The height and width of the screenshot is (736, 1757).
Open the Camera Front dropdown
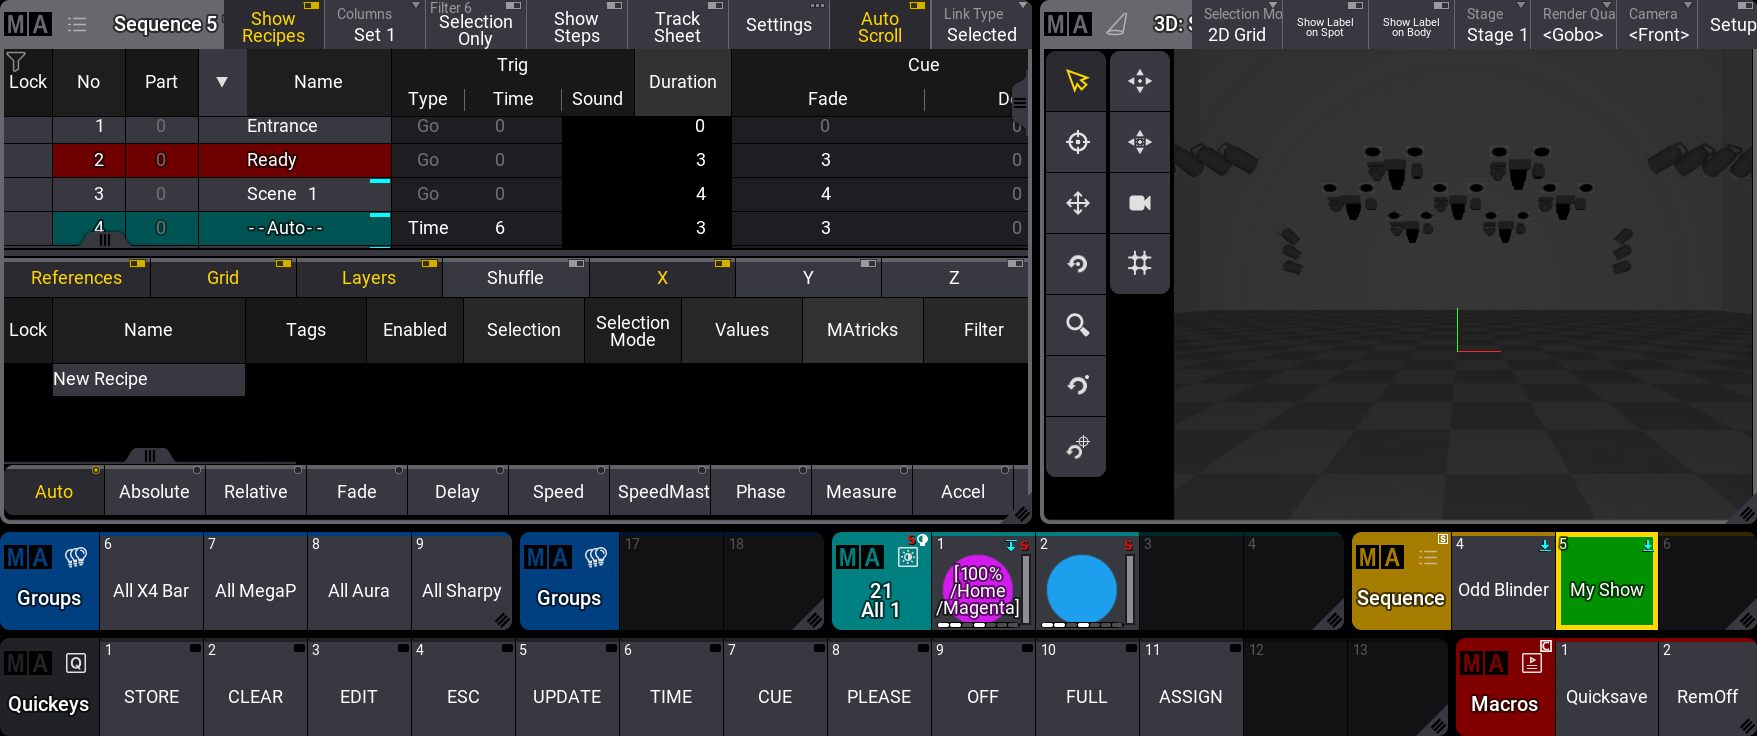pos(1657,25)
